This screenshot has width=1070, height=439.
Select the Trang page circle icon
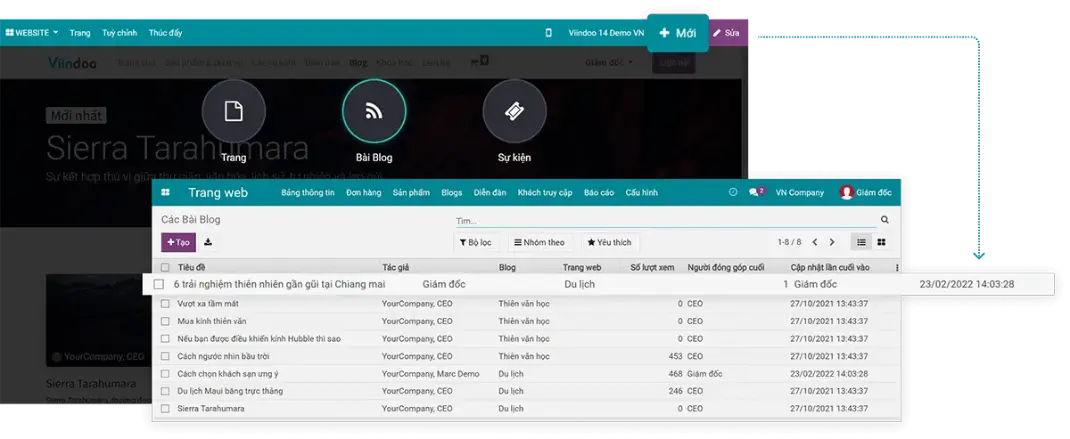point(233,111)
